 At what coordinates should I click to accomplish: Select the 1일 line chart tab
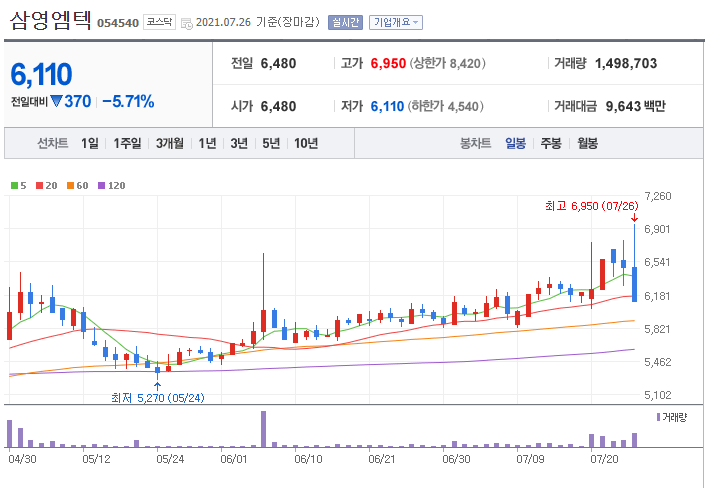[x=89, y=143]
